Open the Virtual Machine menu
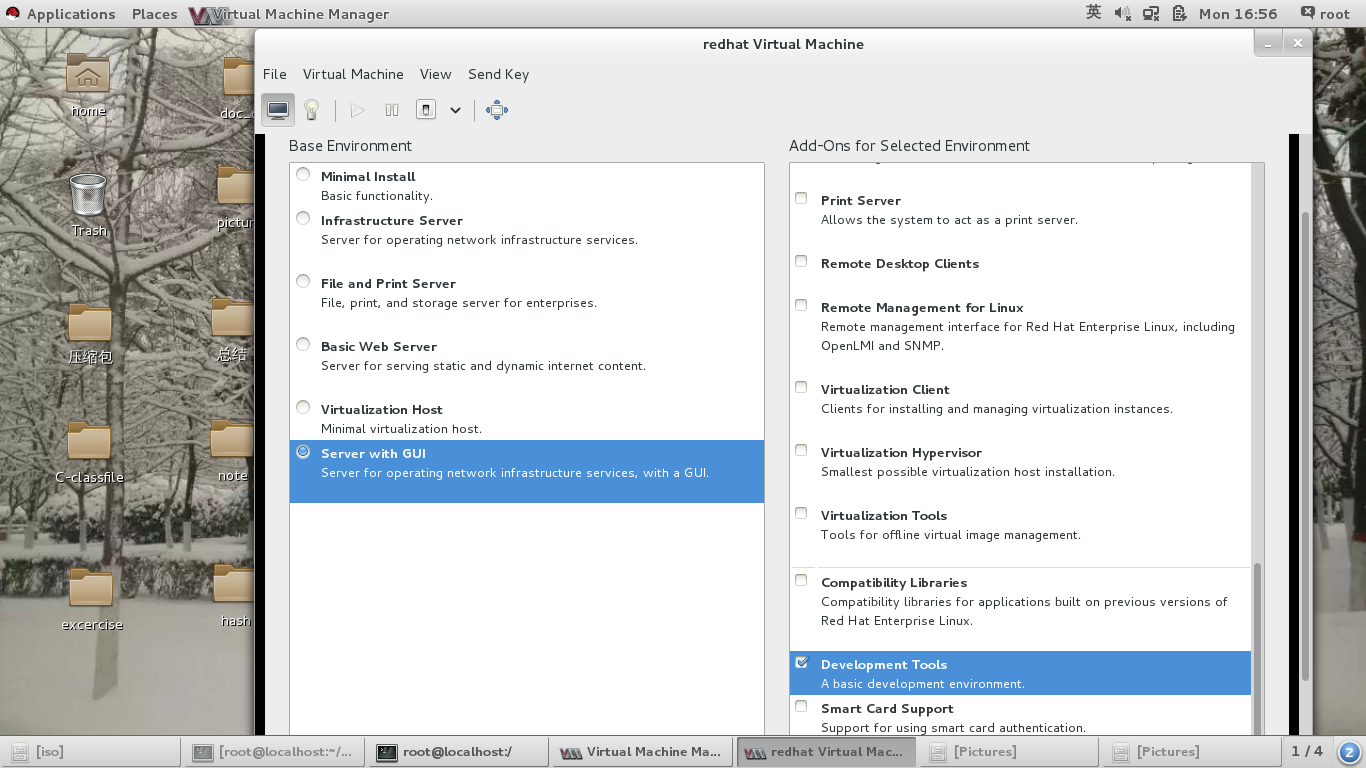Viewport: 1366px width, 768px height. tap(353, 74)
